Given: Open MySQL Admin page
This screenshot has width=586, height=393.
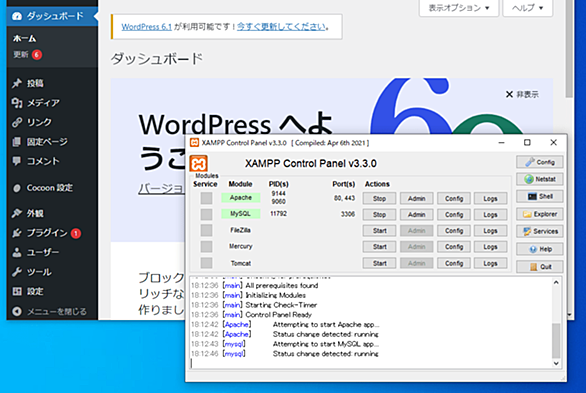Looking at the screenshot, I should pyautogui.click(x=417, y=214).
